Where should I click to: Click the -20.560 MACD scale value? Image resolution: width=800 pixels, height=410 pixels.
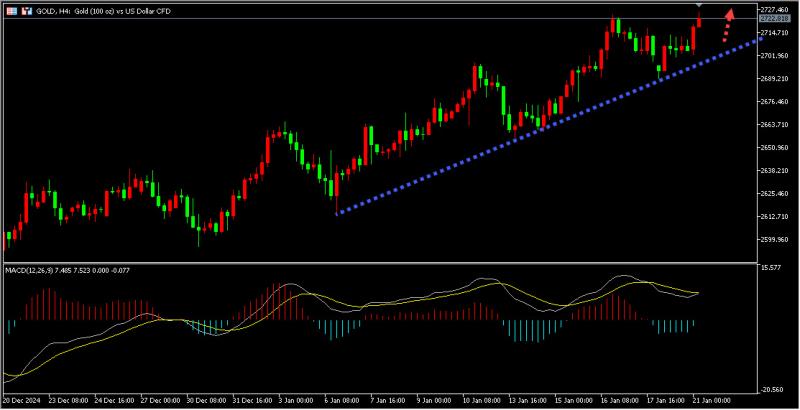(770, 390)
